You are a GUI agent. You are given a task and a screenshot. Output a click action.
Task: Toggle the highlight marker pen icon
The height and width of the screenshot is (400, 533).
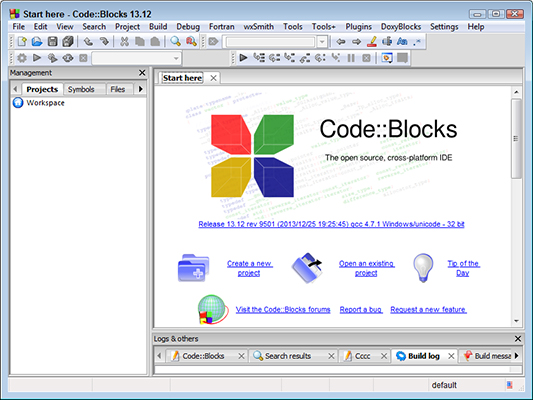[x=372, y=41]
